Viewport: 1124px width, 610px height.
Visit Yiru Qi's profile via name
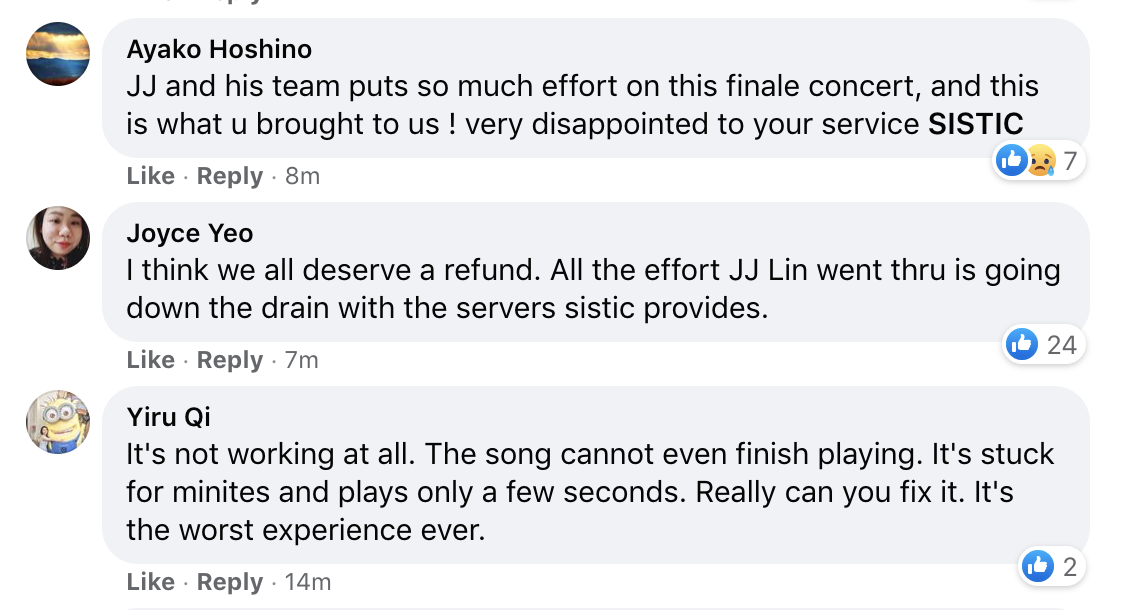168,417
